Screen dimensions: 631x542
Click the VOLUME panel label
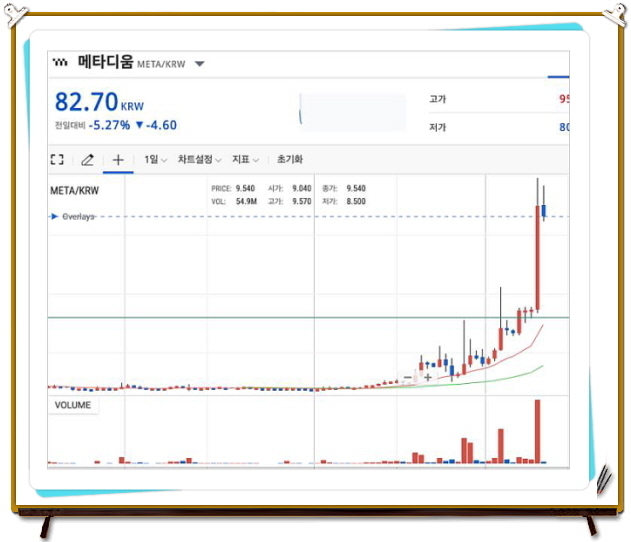click(73, 405)
